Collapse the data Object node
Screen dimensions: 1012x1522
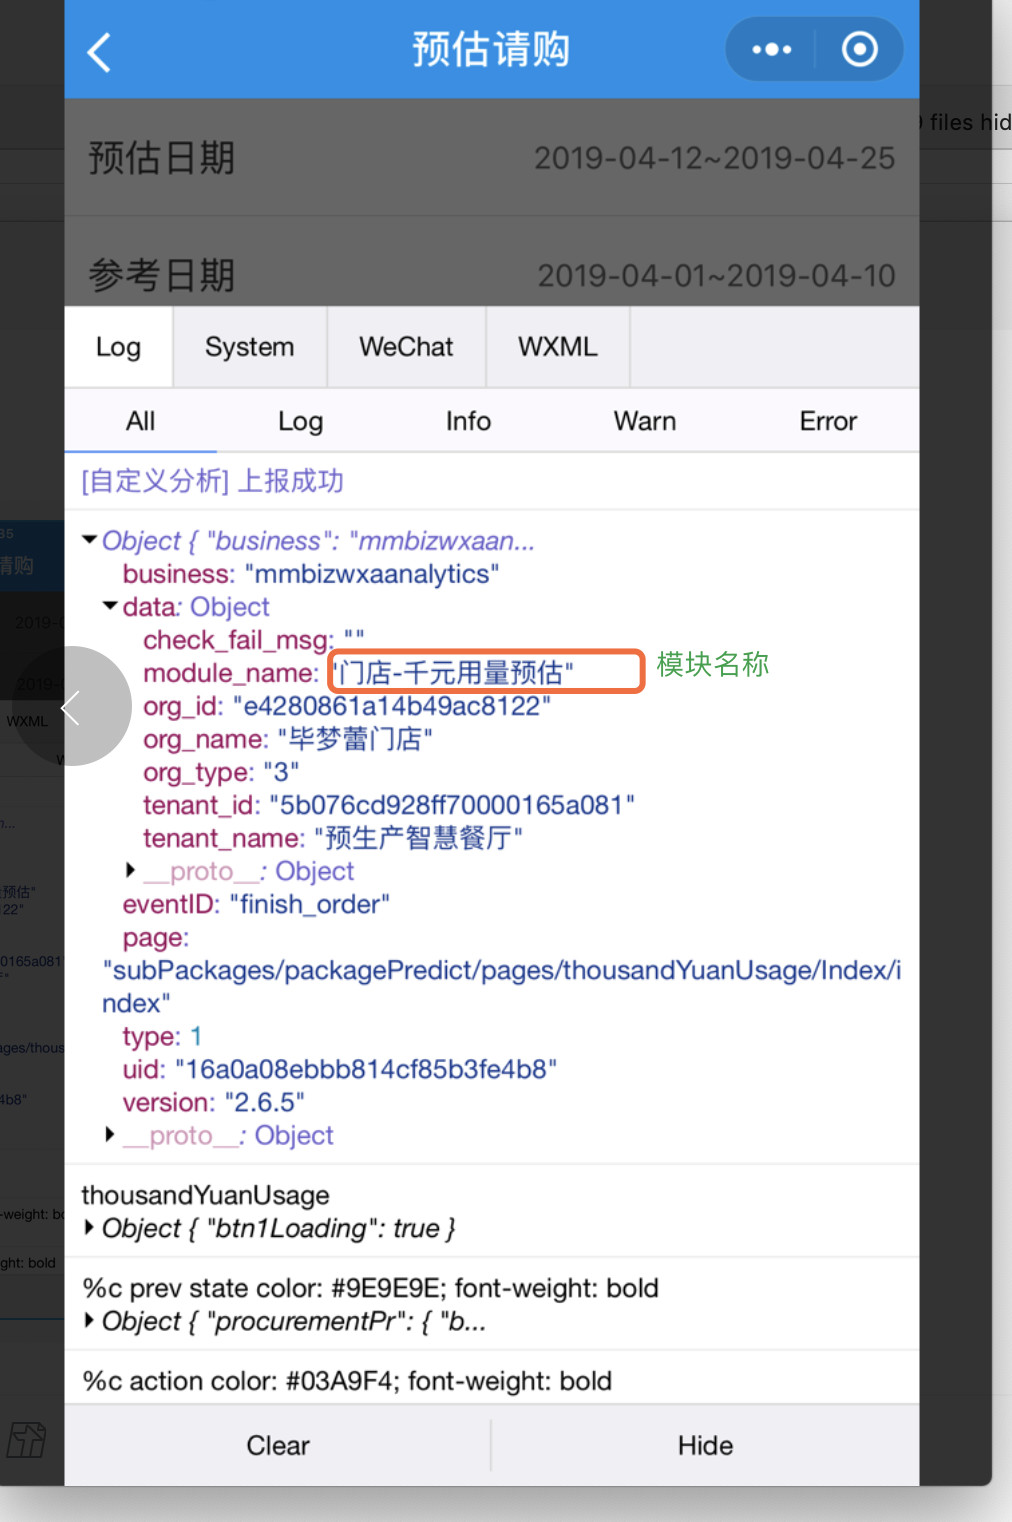click(110, 606)
